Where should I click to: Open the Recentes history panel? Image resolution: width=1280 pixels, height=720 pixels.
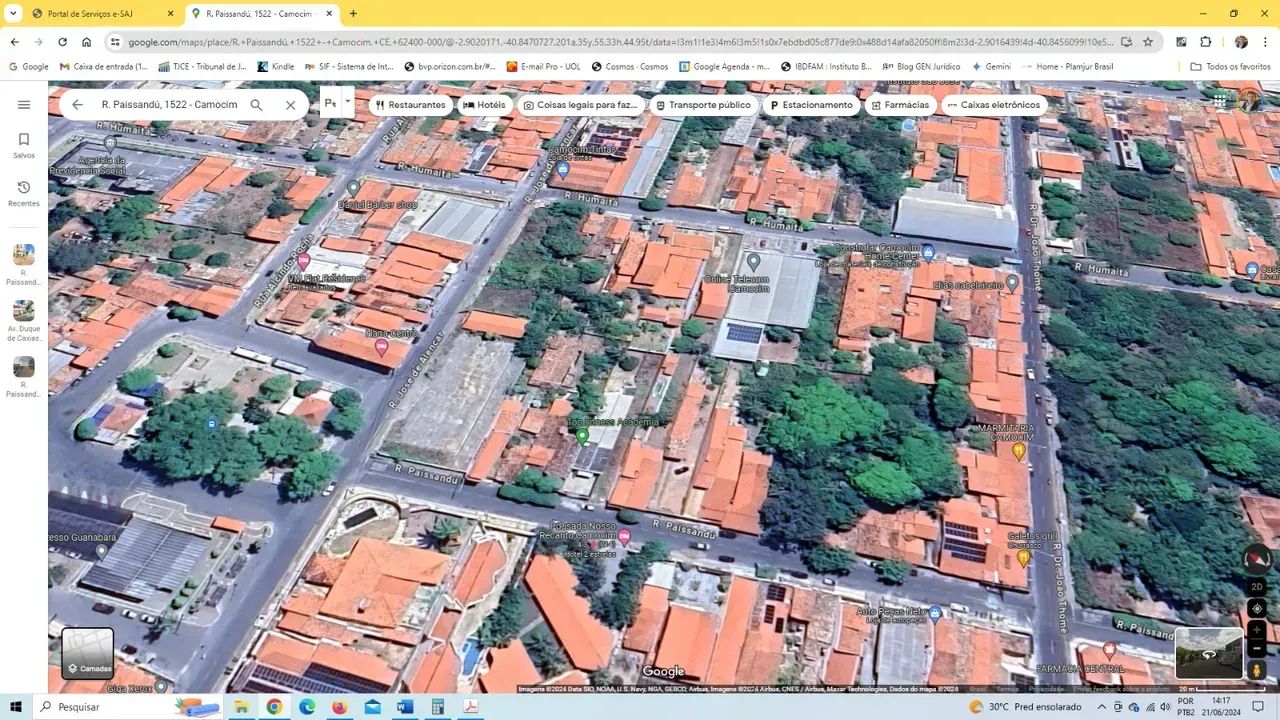[24, 193]
